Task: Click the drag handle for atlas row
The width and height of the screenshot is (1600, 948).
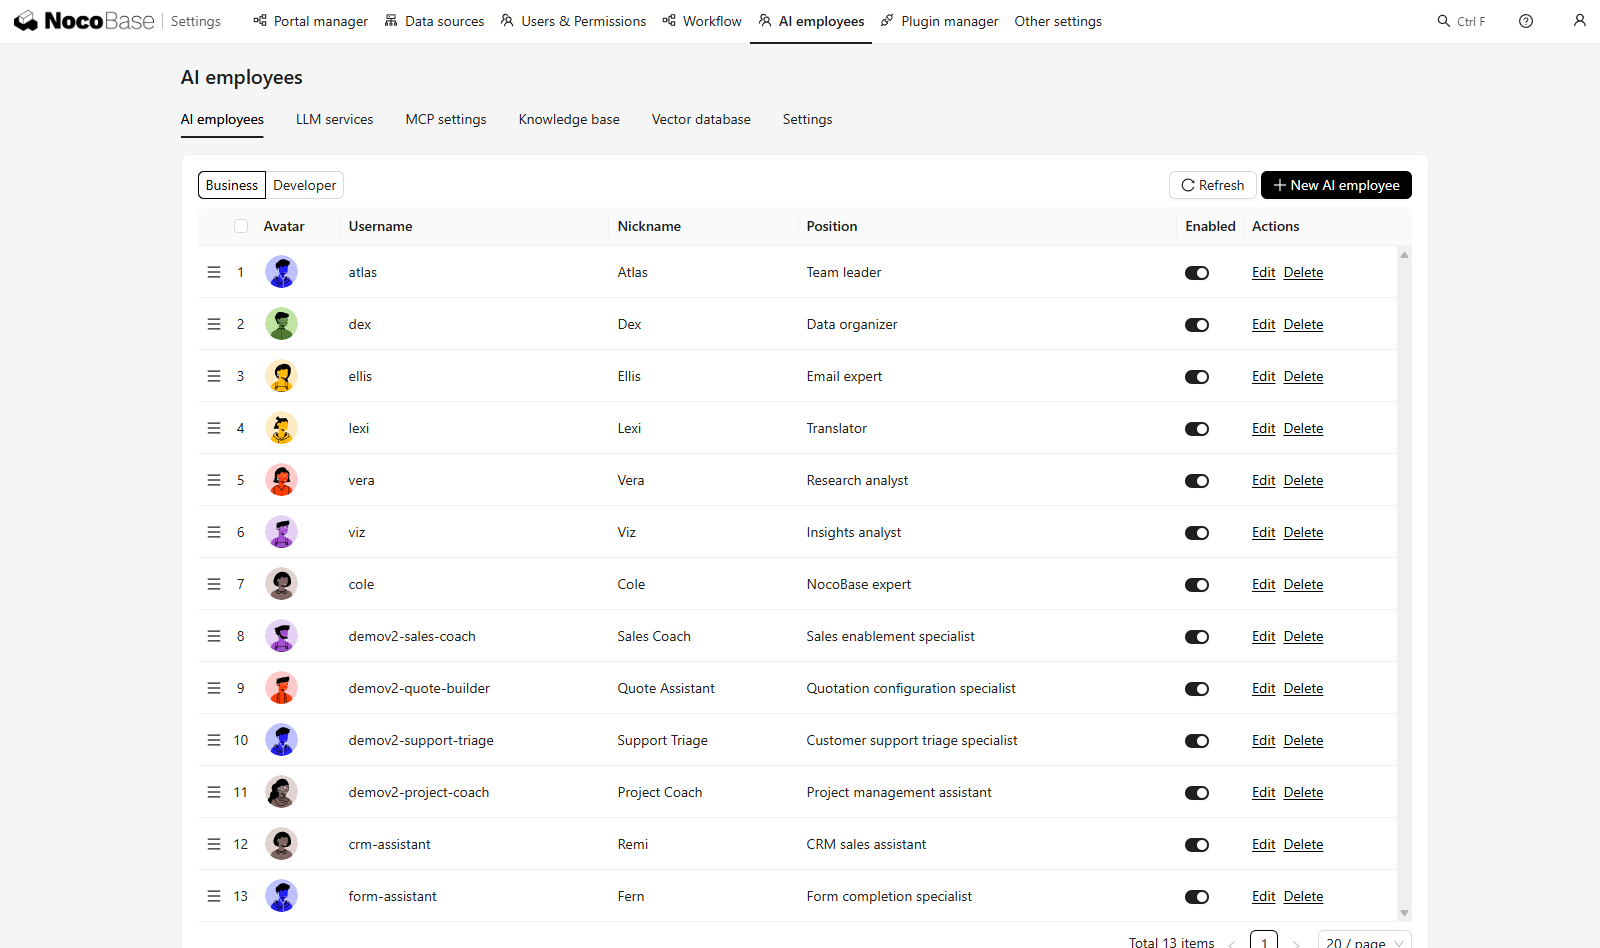Action: pyautogui.click(x=214, y=272)
